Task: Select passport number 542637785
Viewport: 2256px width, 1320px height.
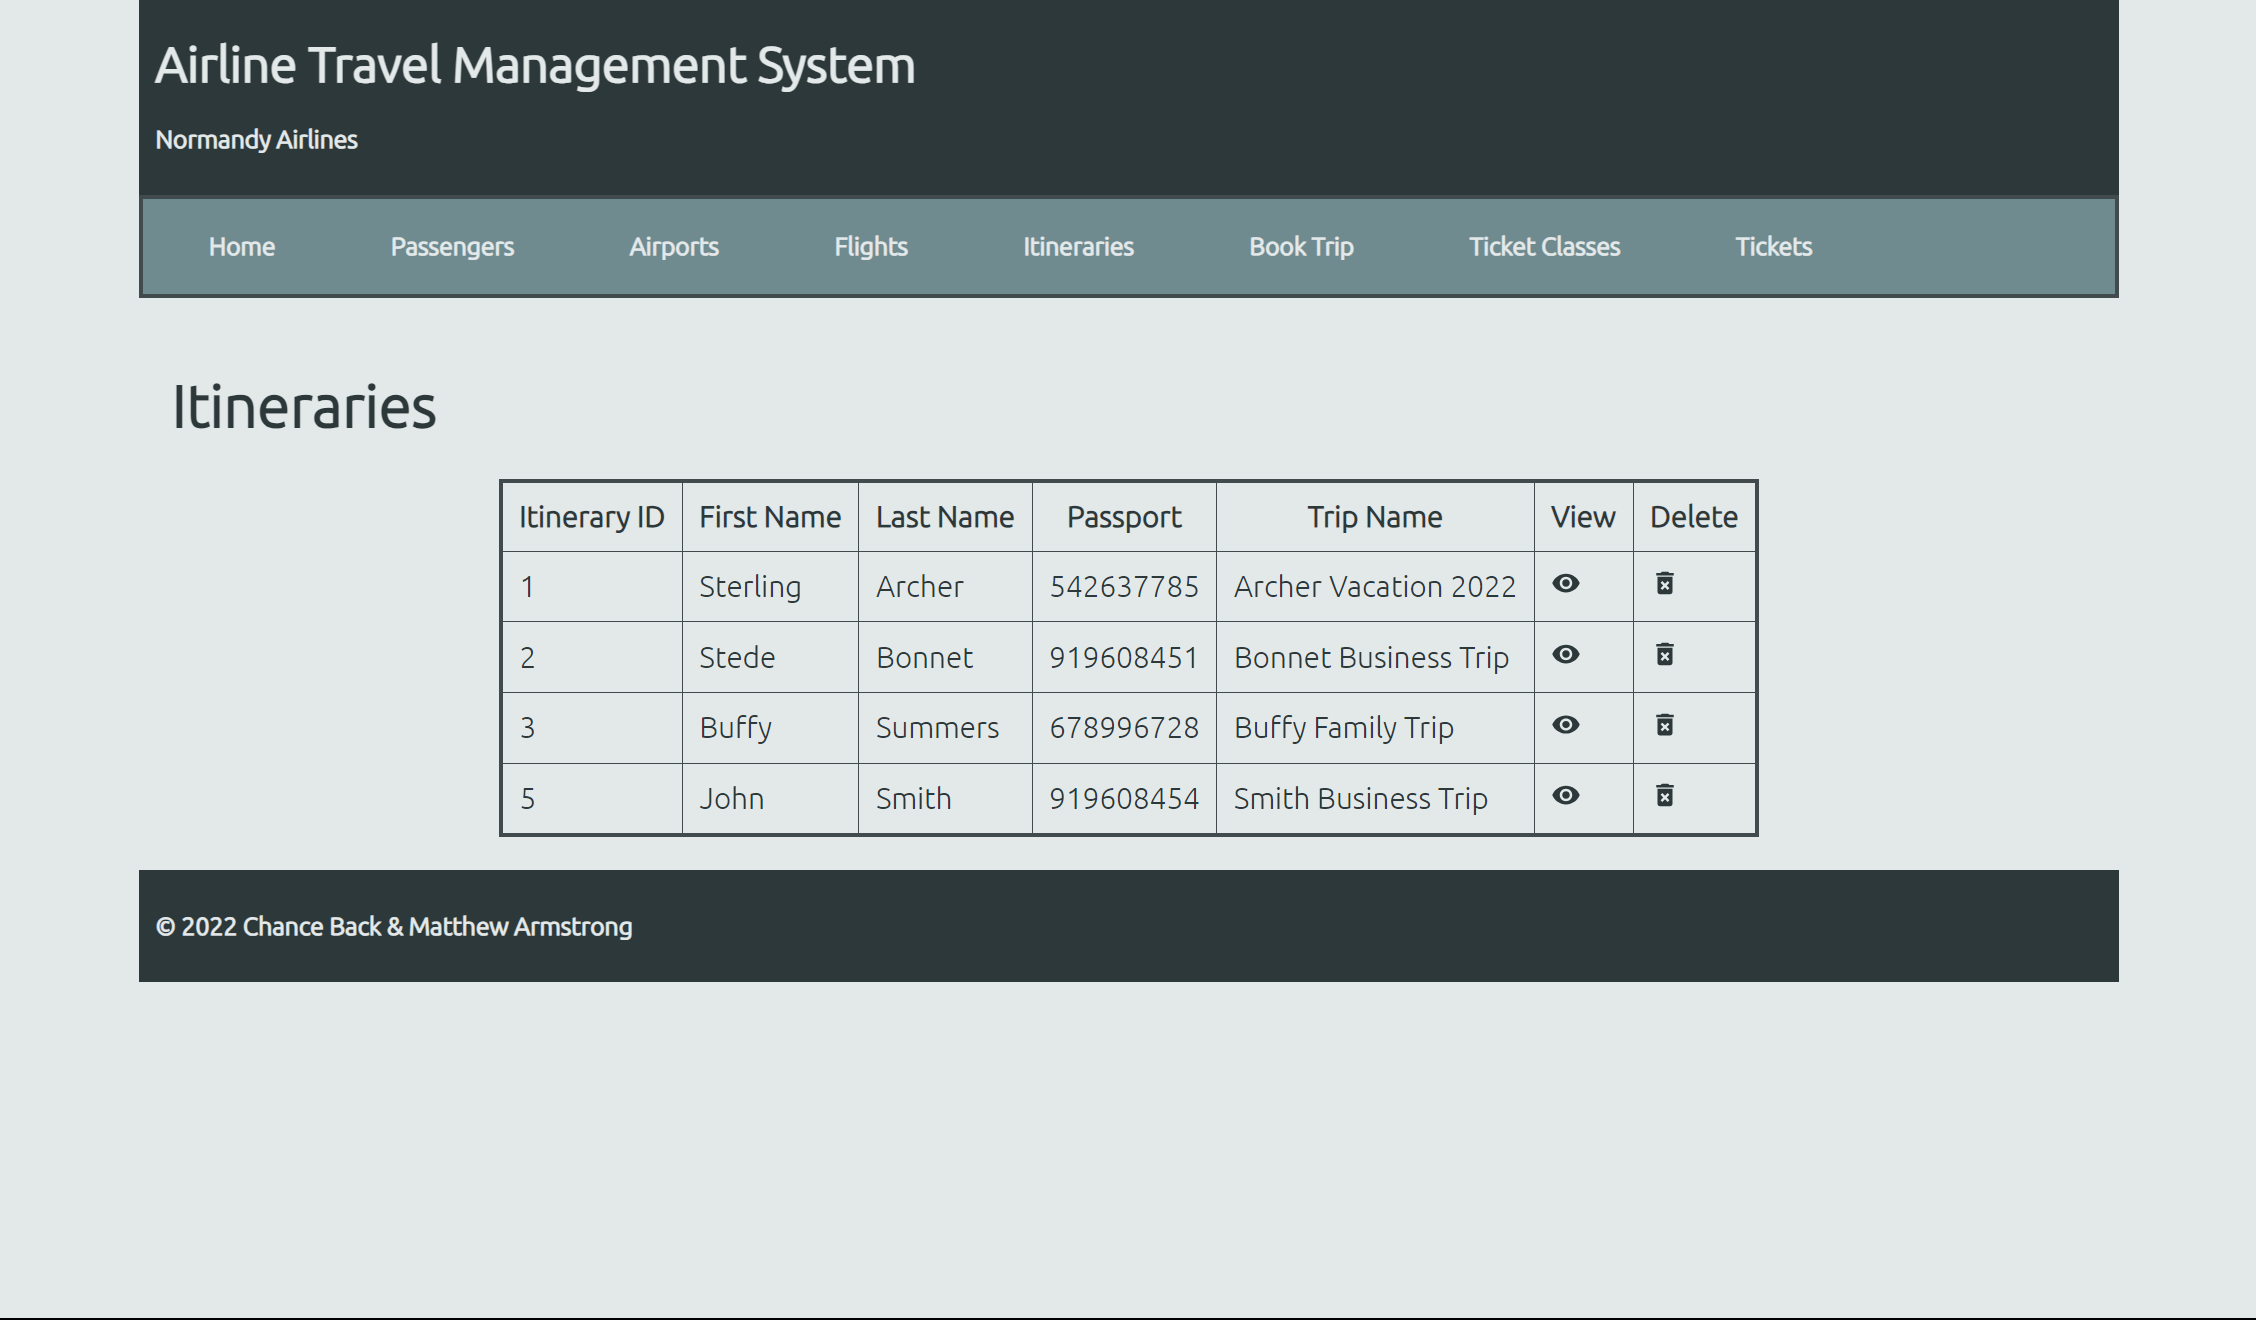Action: [x=1124, y=587]
